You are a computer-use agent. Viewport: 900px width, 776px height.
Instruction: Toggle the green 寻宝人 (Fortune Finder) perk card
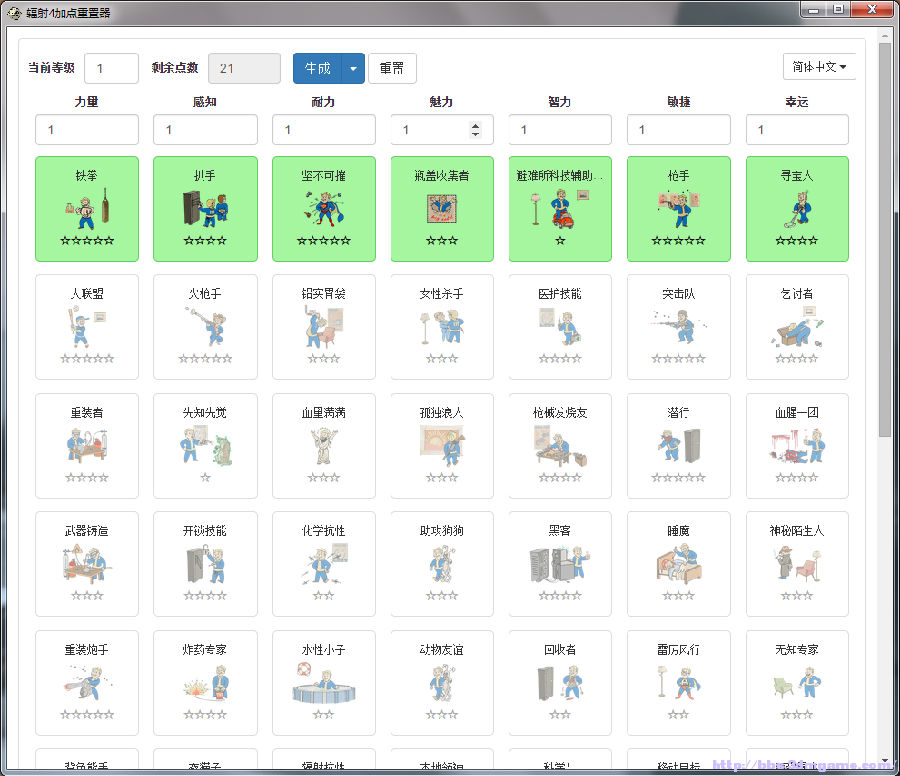pyautogui.click(x=797, y=208)
